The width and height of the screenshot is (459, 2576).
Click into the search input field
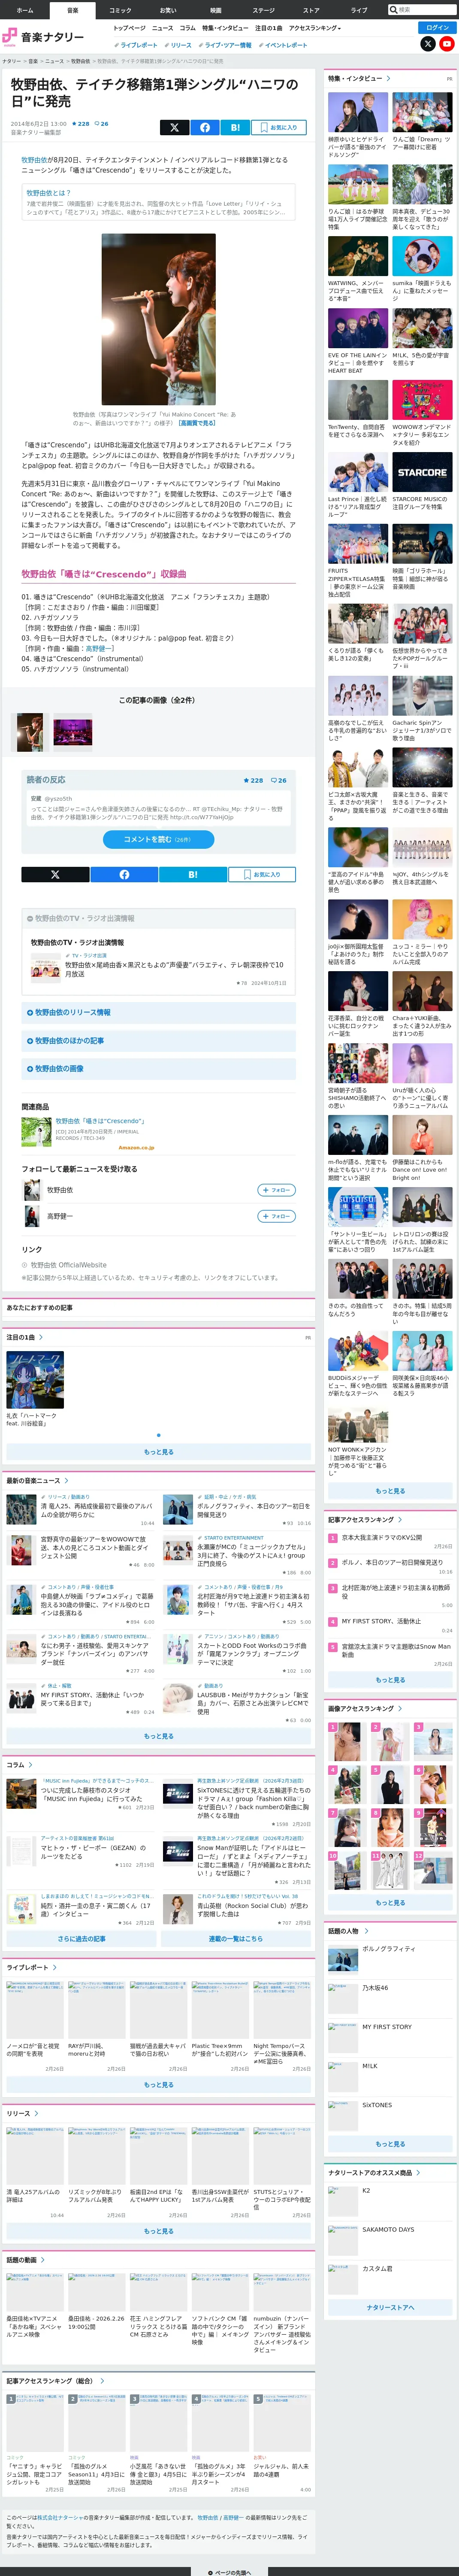[426, 9]
